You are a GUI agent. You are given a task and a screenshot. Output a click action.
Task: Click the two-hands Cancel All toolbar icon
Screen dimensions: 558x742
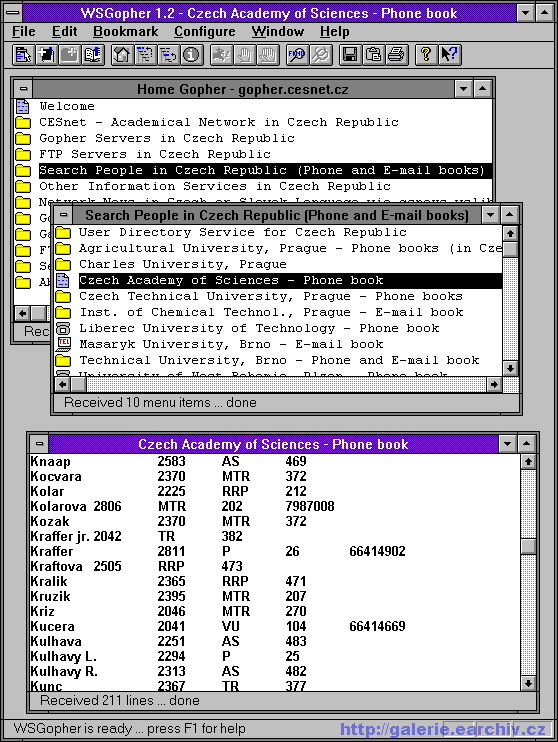click(x=268, y=54)
